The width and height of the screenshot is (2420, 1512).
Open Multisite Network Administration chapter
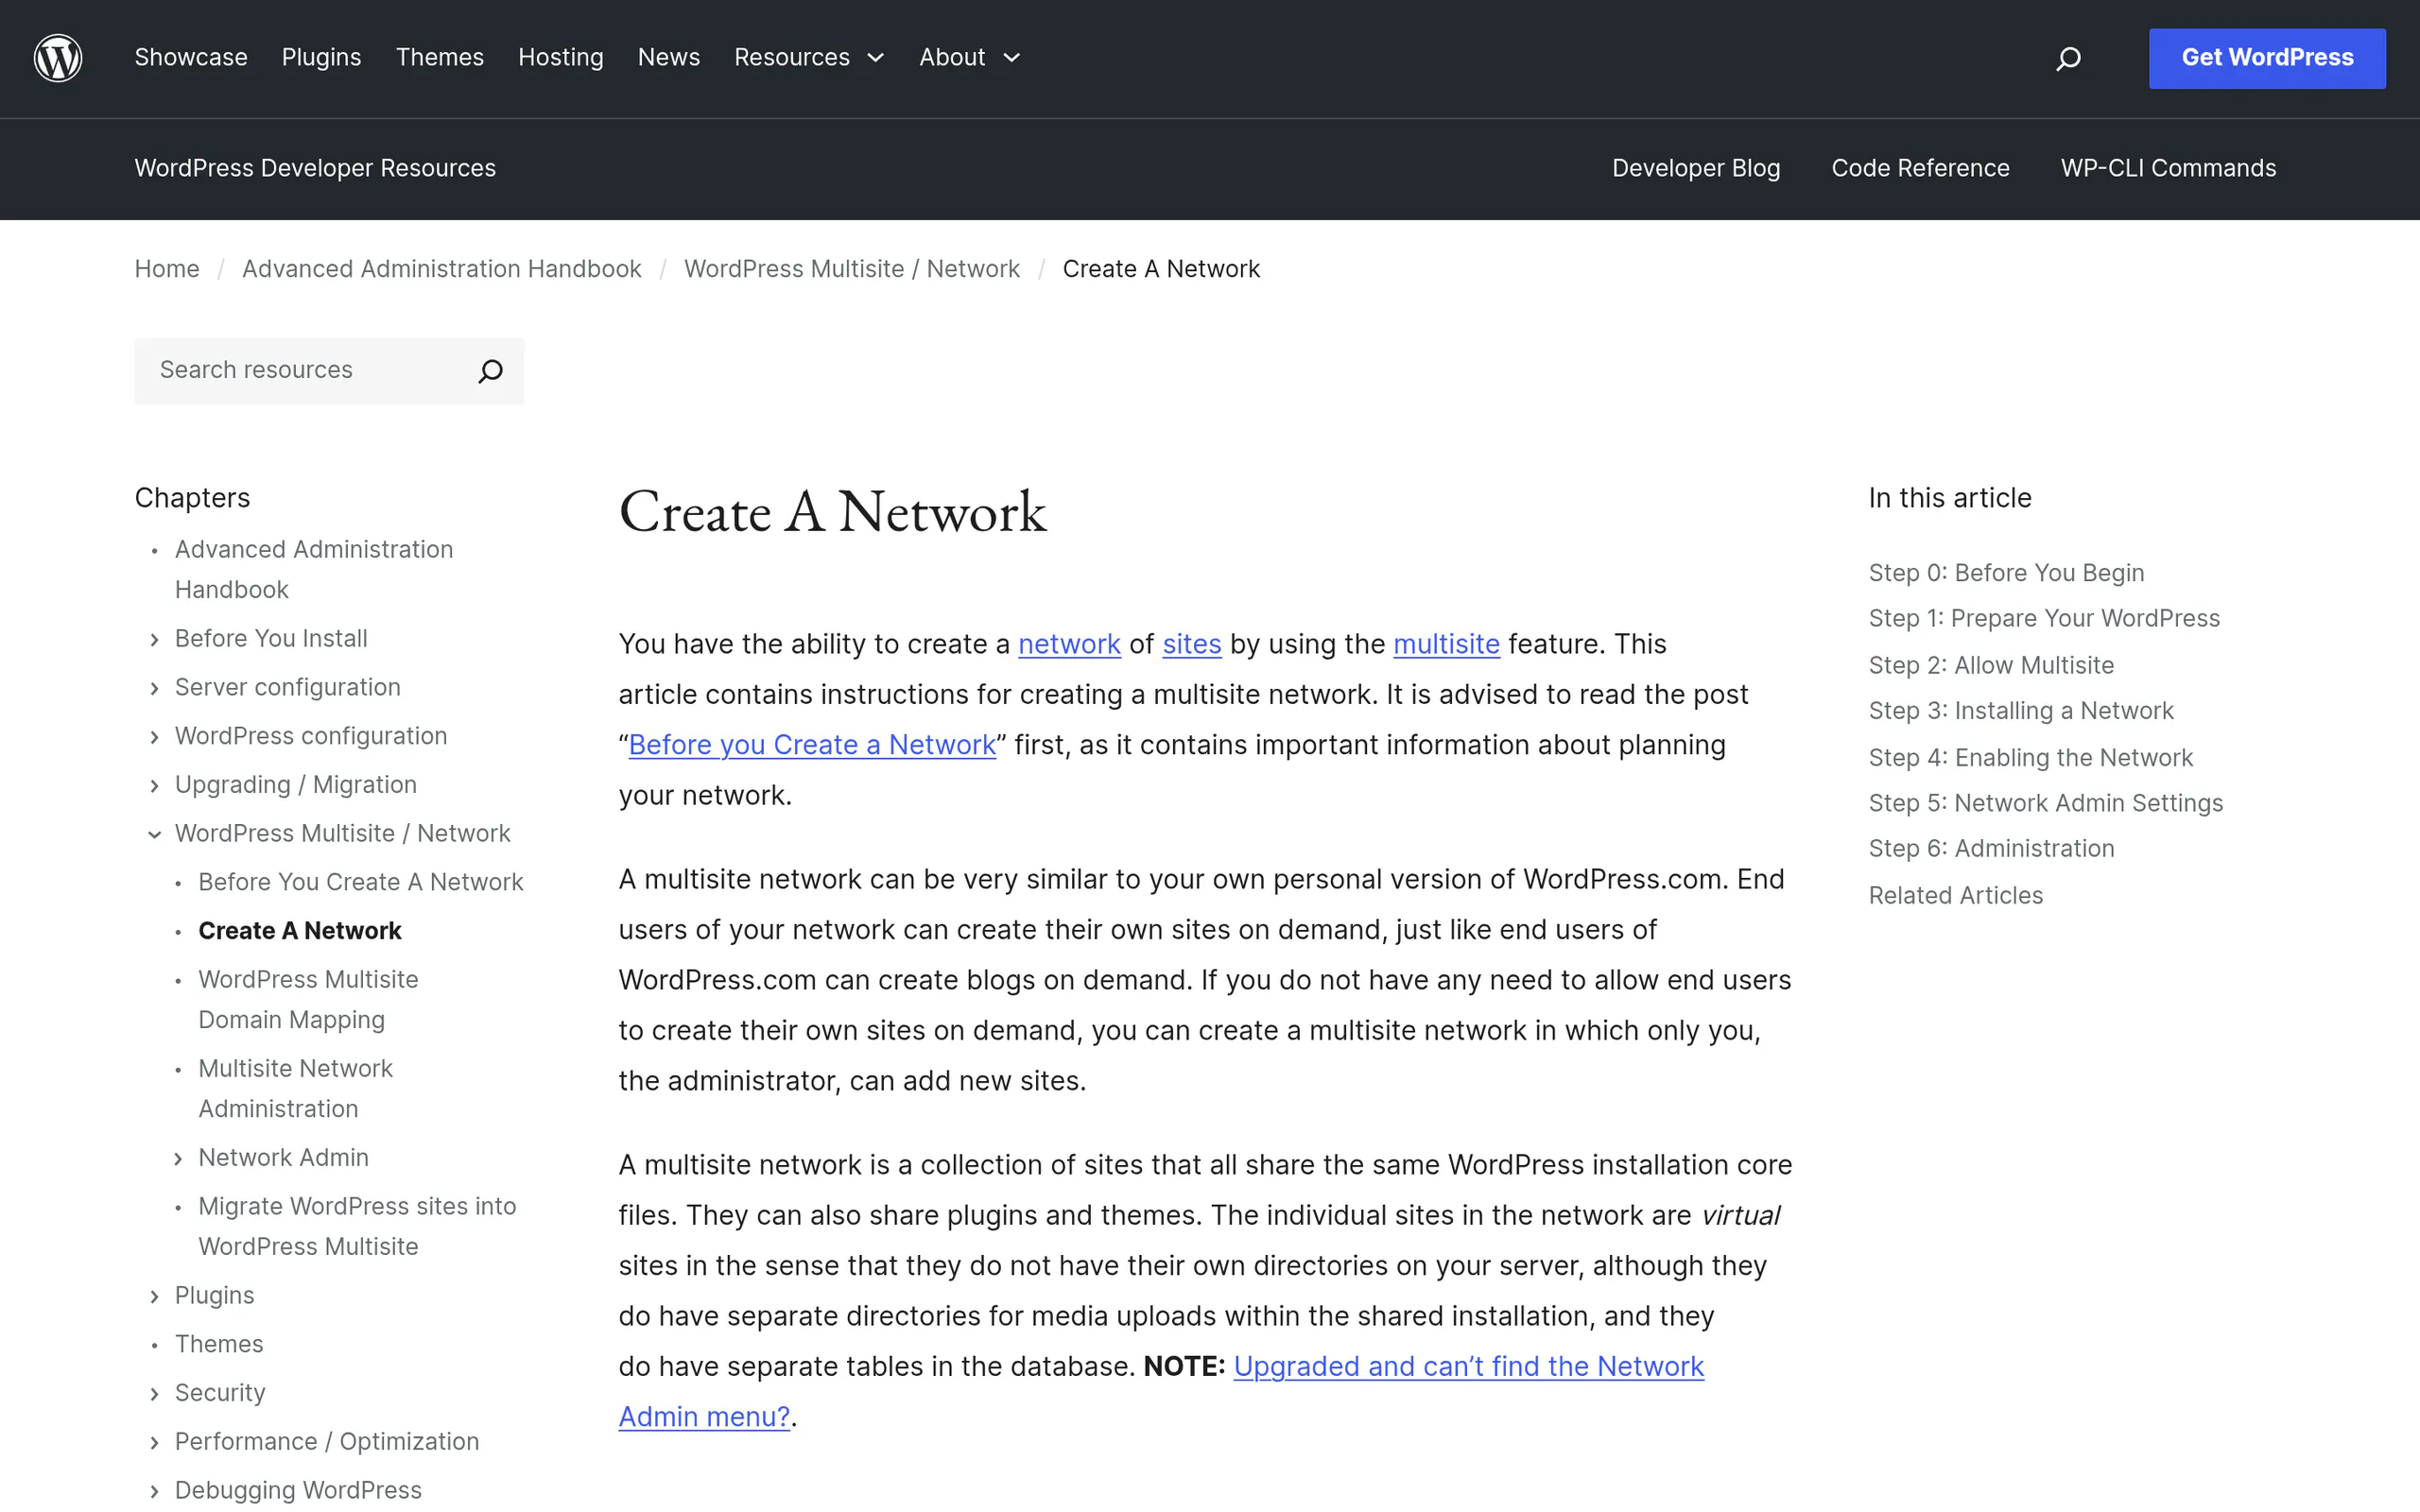[295, 1089]
